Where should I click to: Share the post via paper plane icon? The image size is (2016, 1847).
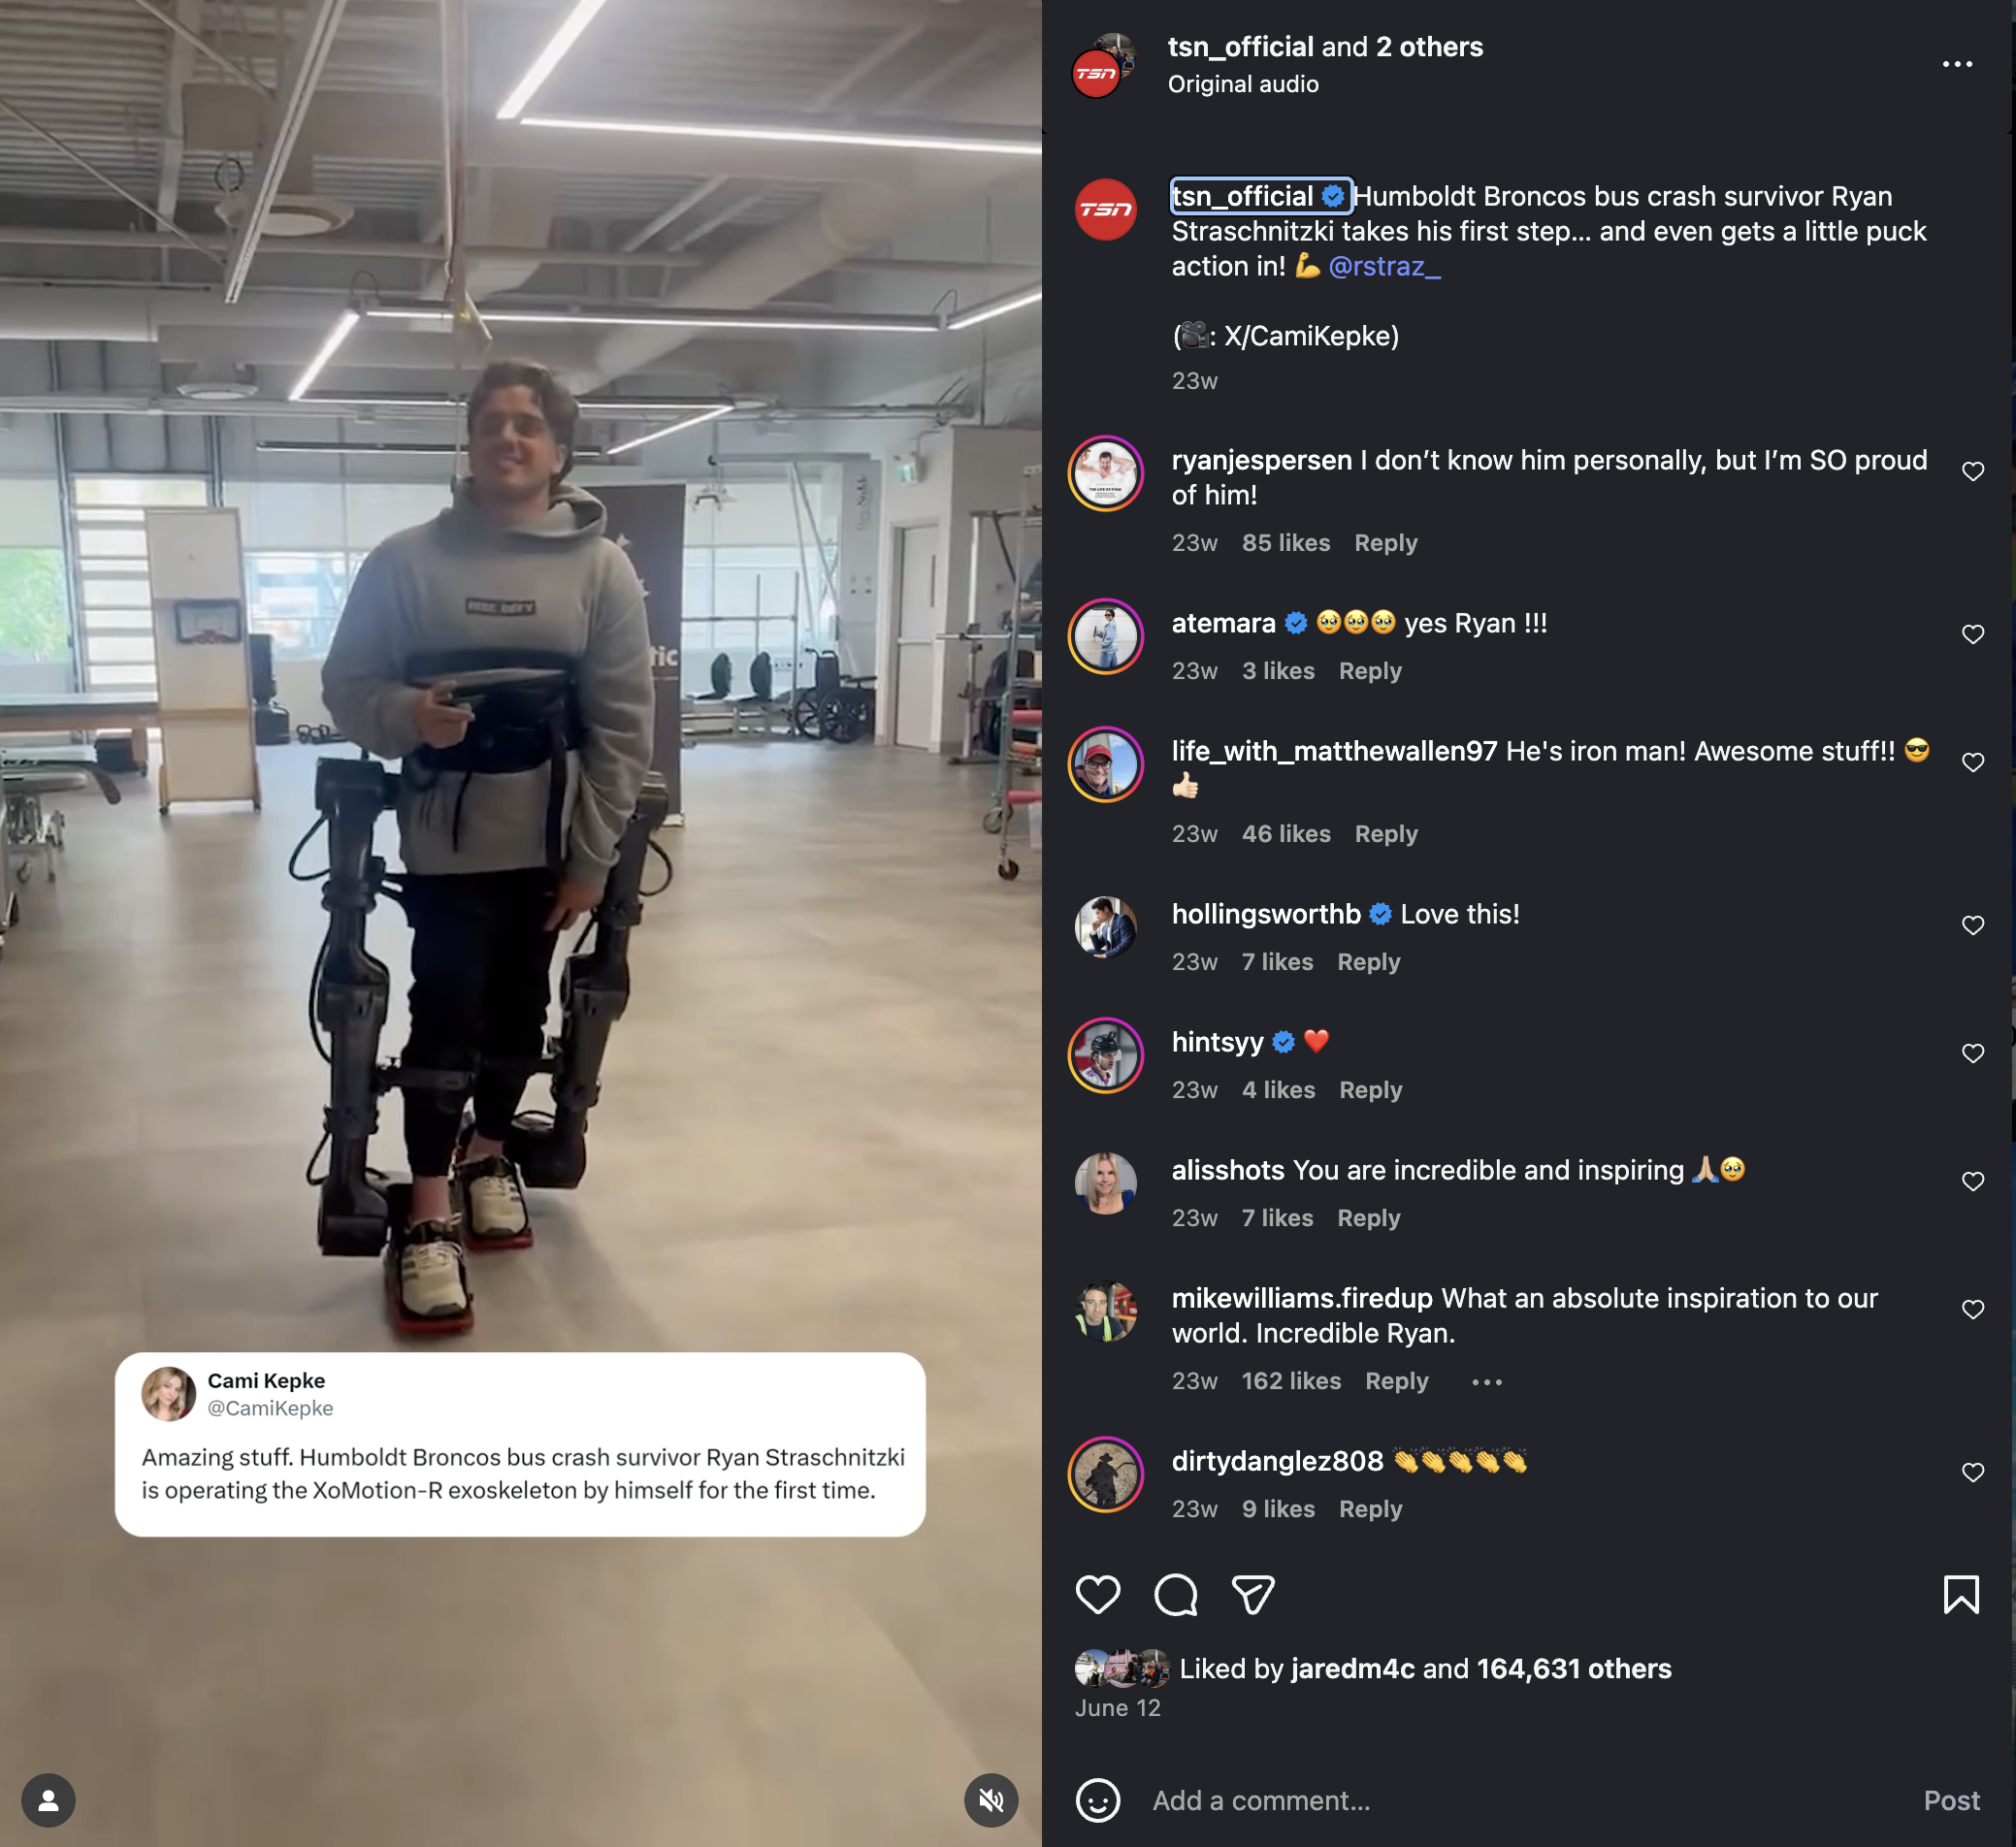tap(1252, 1594)
